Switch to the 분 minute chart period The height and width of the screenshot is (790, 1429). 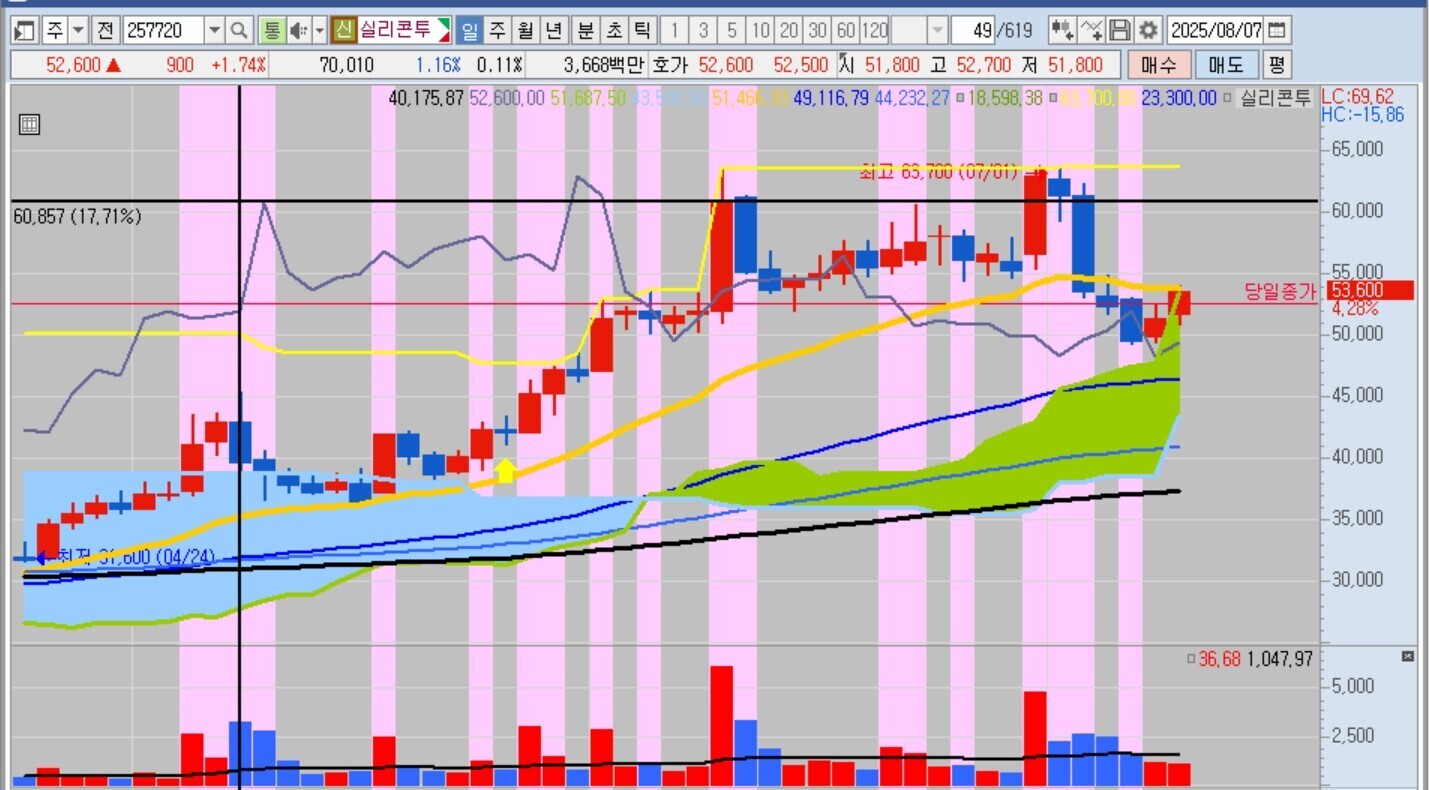[x=586, y=30]
